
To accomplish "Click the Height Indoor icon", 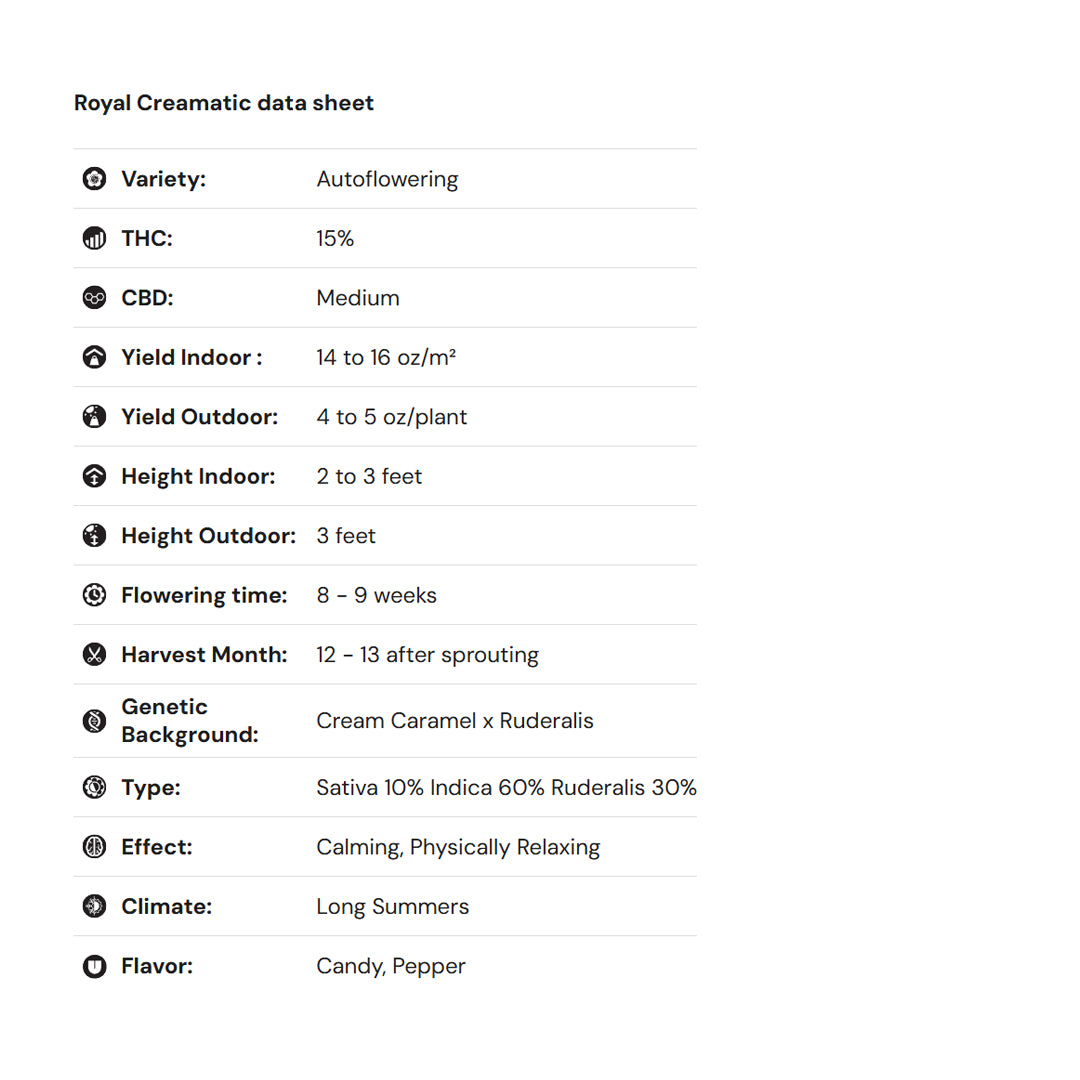I will click(94, 476).
